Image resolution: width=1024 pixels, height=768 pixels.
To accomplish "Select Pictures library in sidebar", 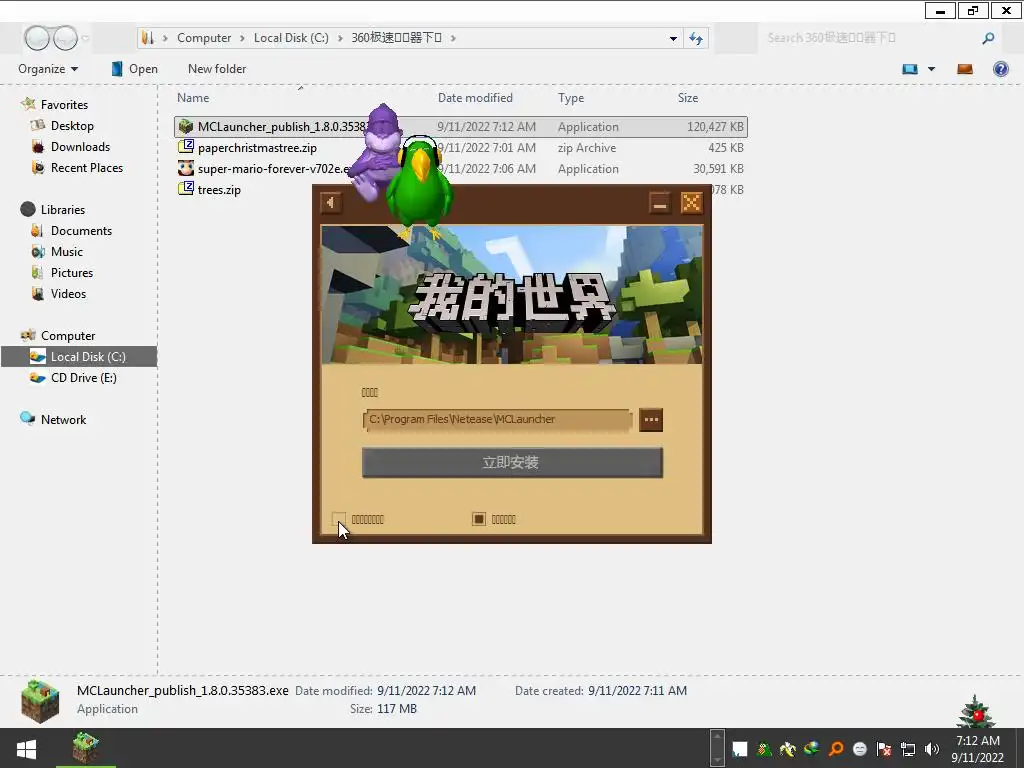I will coord(72,272).
